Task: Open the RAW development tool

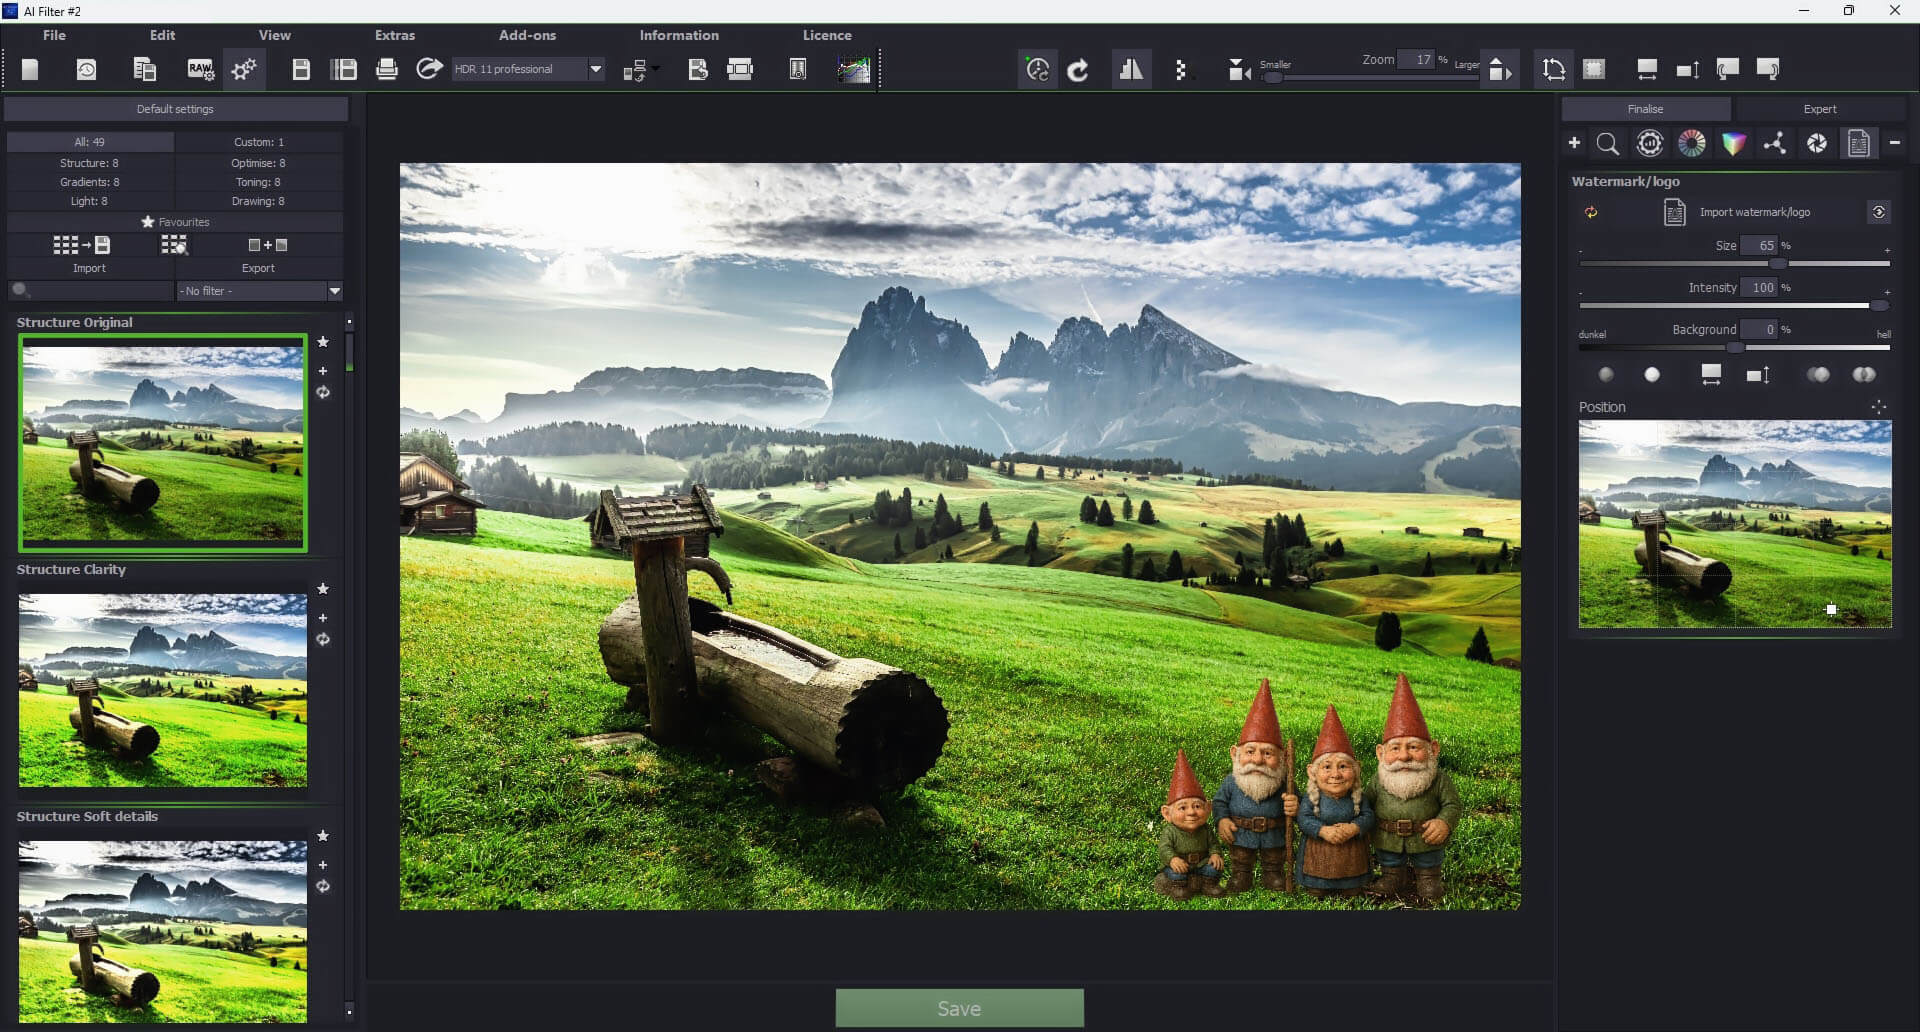Action: click(199, 68)
